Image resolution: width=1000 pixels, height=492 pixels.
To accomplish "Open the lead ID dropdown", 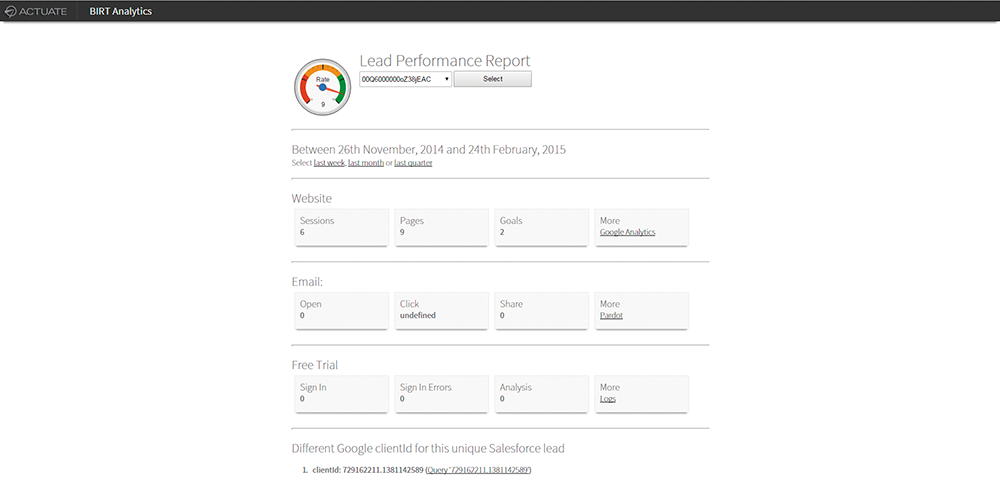I will coord(405,79).
